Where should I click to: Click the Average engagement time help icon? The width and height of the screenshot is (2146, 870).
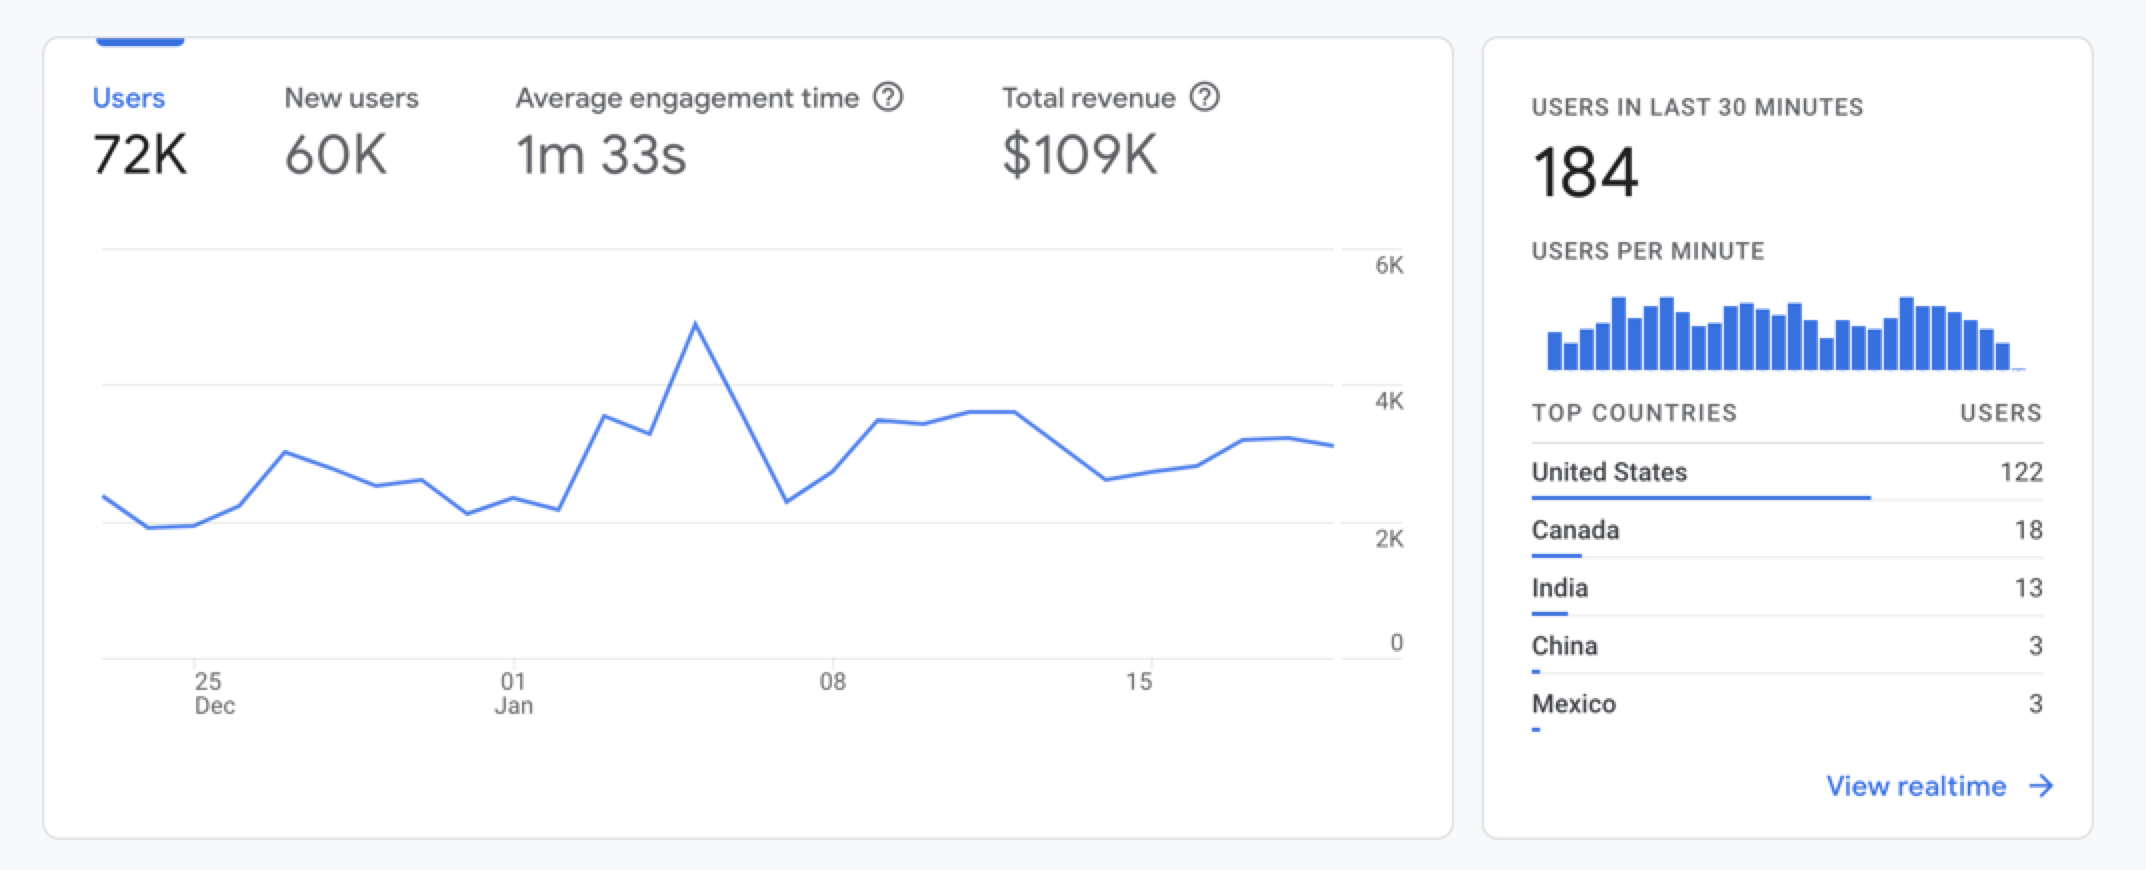click(x=887, y=97)
